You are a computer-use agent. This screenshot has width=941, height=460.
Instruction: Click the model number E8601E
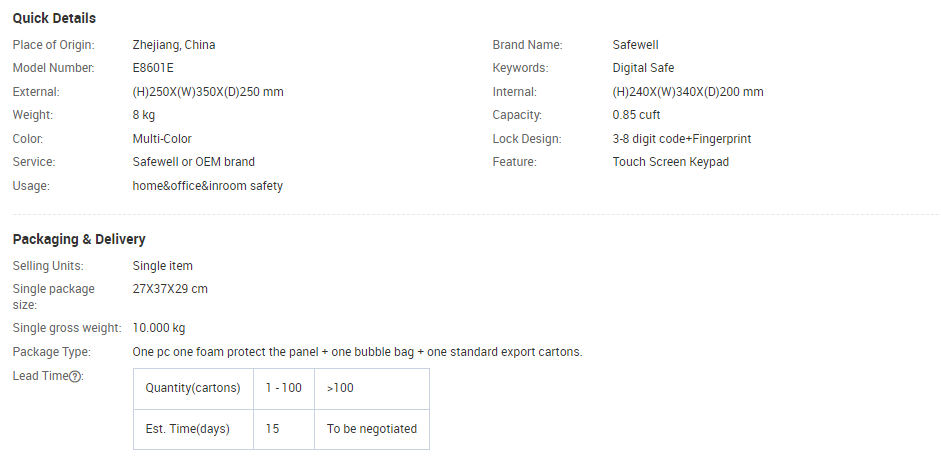click(153, 68)
